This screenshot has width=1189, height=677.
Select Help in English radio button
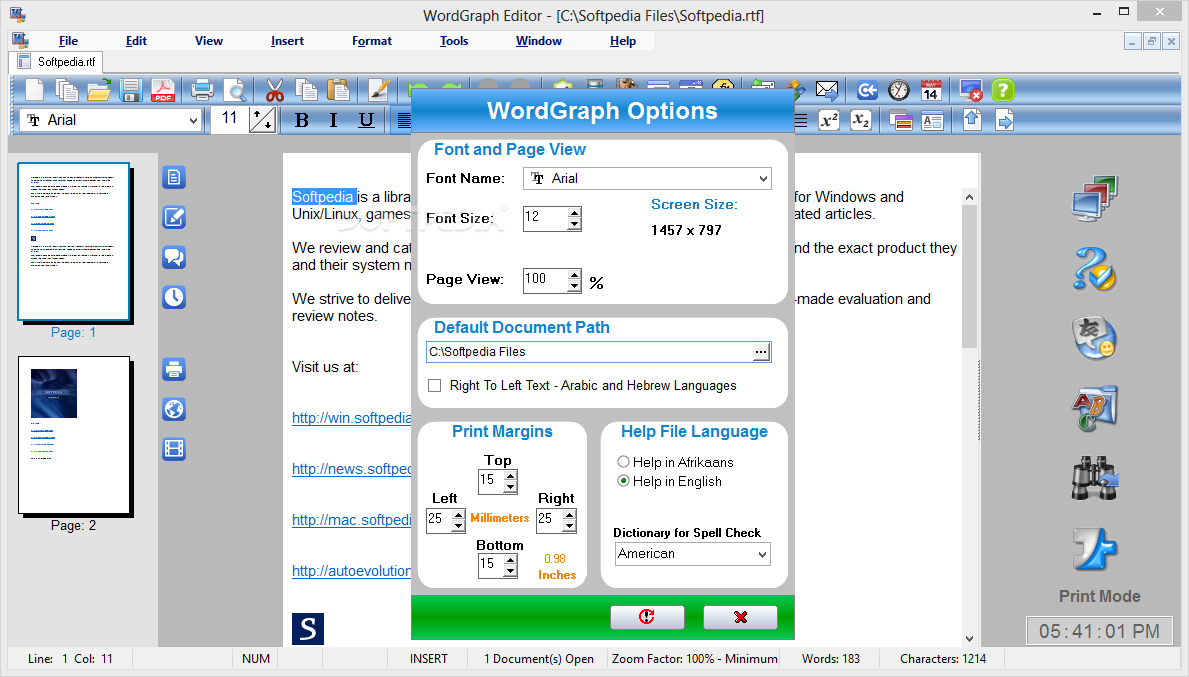(x=623, y=481)
